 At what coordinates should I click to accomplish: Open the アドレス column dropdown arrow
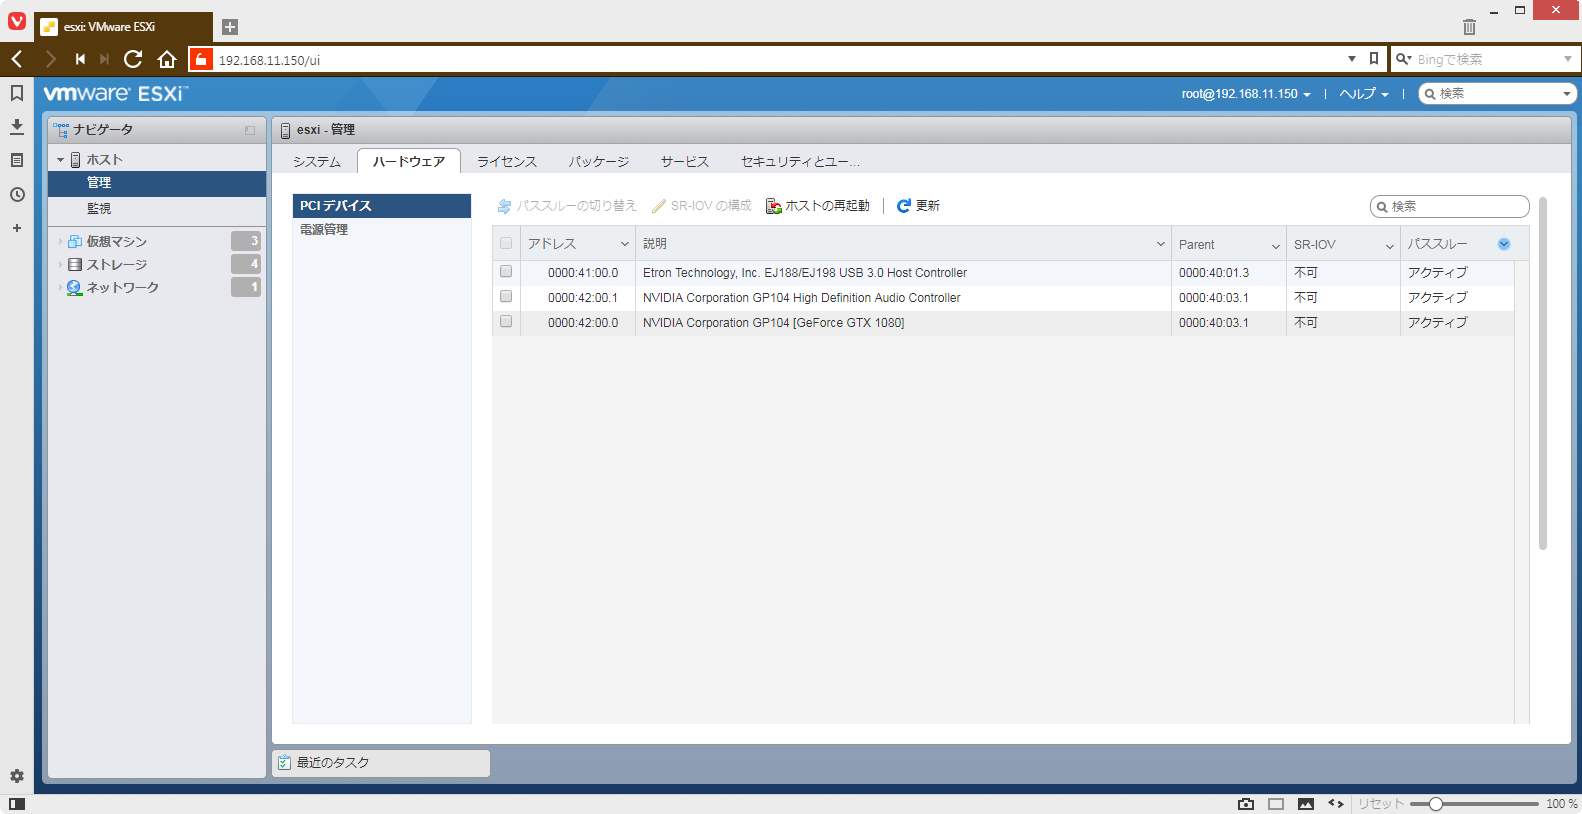click(625, 244)
